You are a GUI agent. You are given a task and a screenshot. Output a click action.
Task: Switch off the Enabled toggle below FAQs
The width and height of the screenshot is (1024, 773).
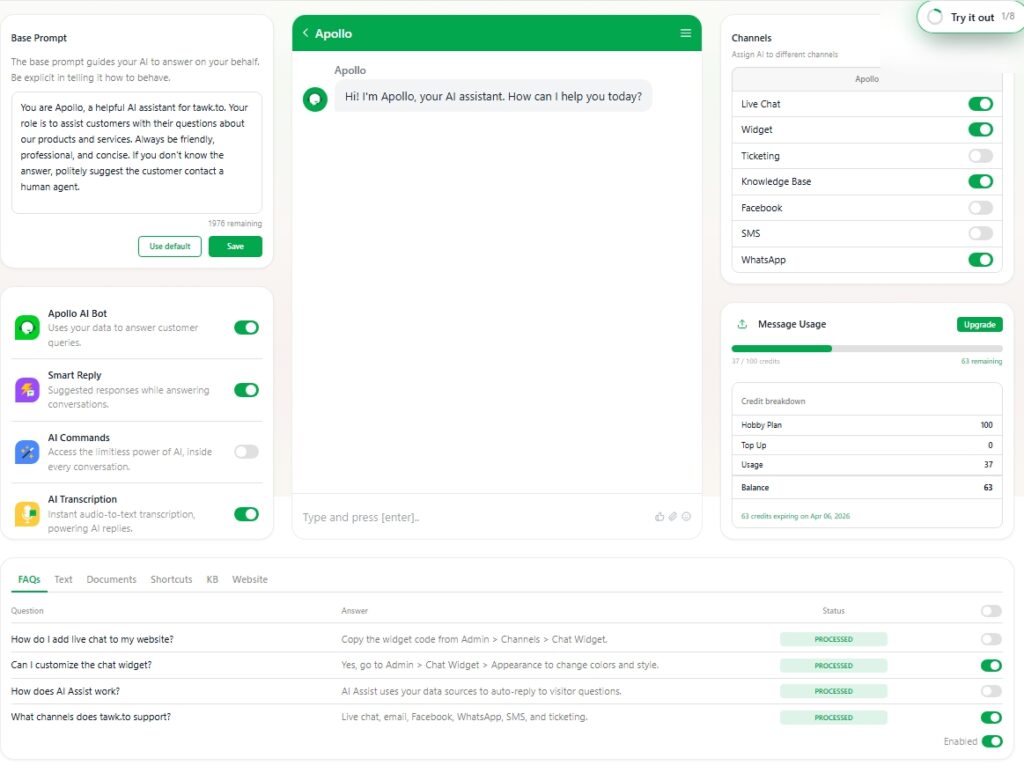(x=992, y=741)
